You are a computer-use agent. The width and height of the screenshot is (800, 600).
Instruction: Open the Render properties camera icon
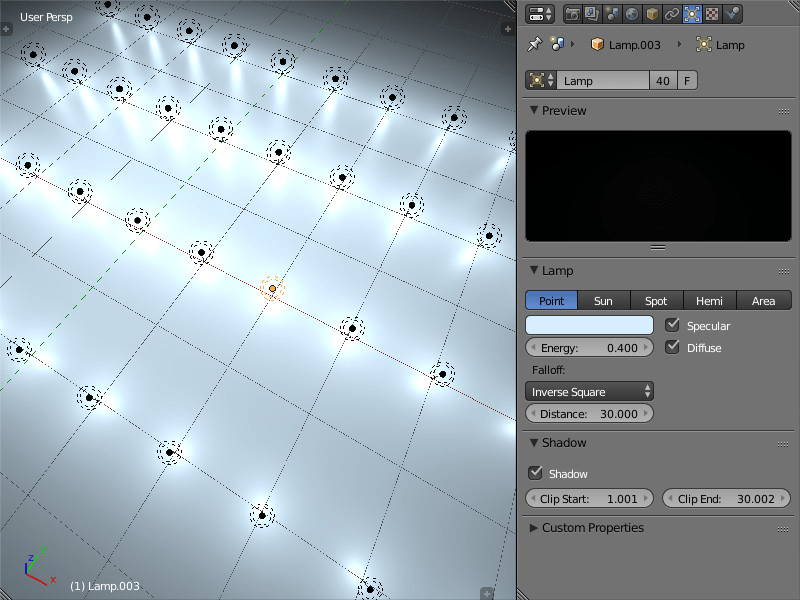(x=573, y=13)
